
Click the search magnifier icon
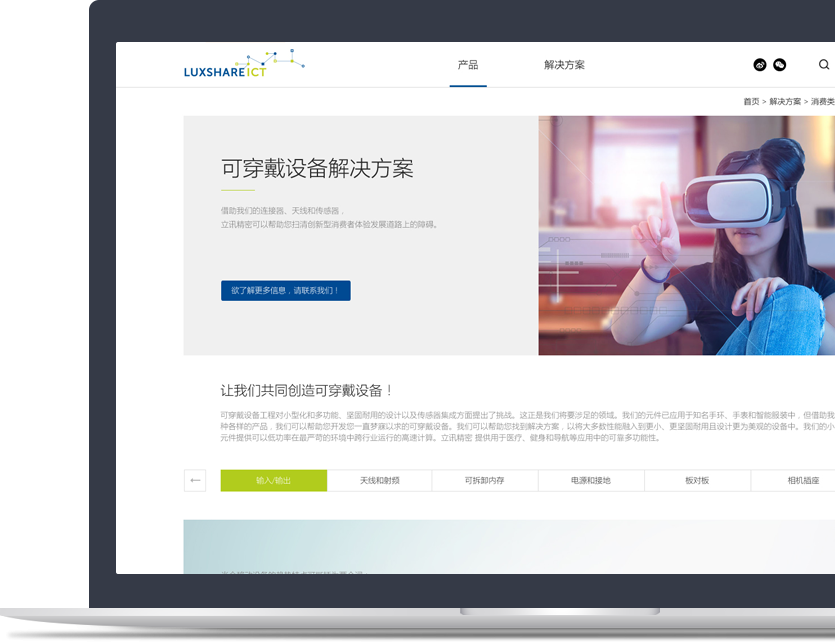click(x=824, y=65)
